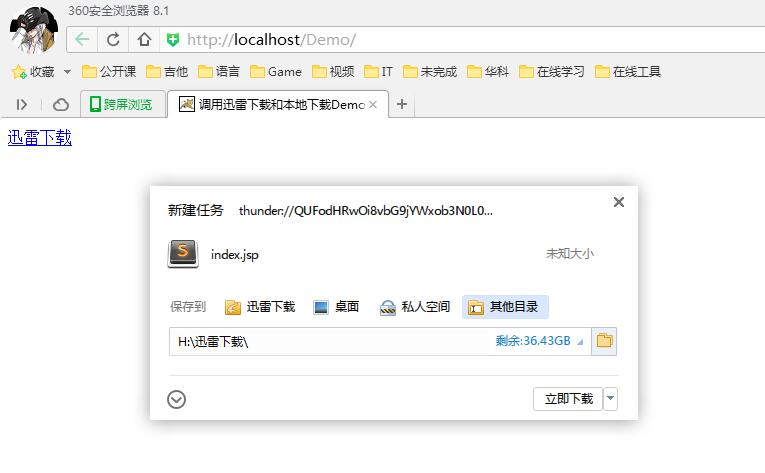765x473 pixels.
Task: Open the 在线工具 bookmark folder
Action: pyautogui.click(x=628, y=72)
